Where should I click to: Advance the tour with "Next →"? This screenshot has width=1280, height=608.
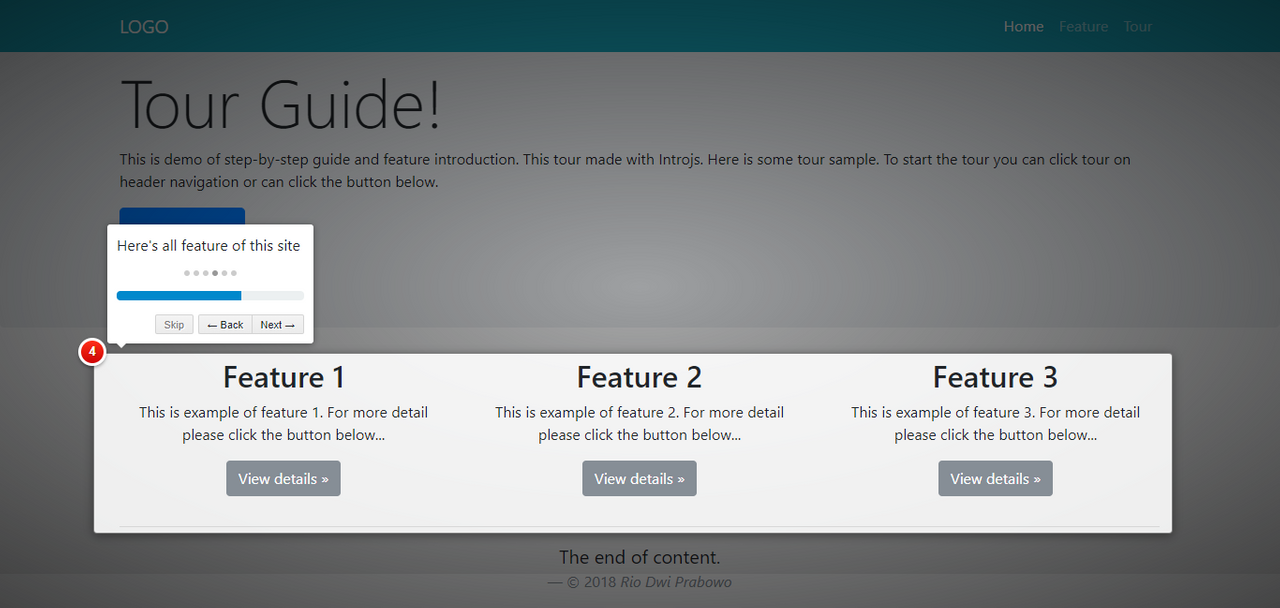point(277,324)
